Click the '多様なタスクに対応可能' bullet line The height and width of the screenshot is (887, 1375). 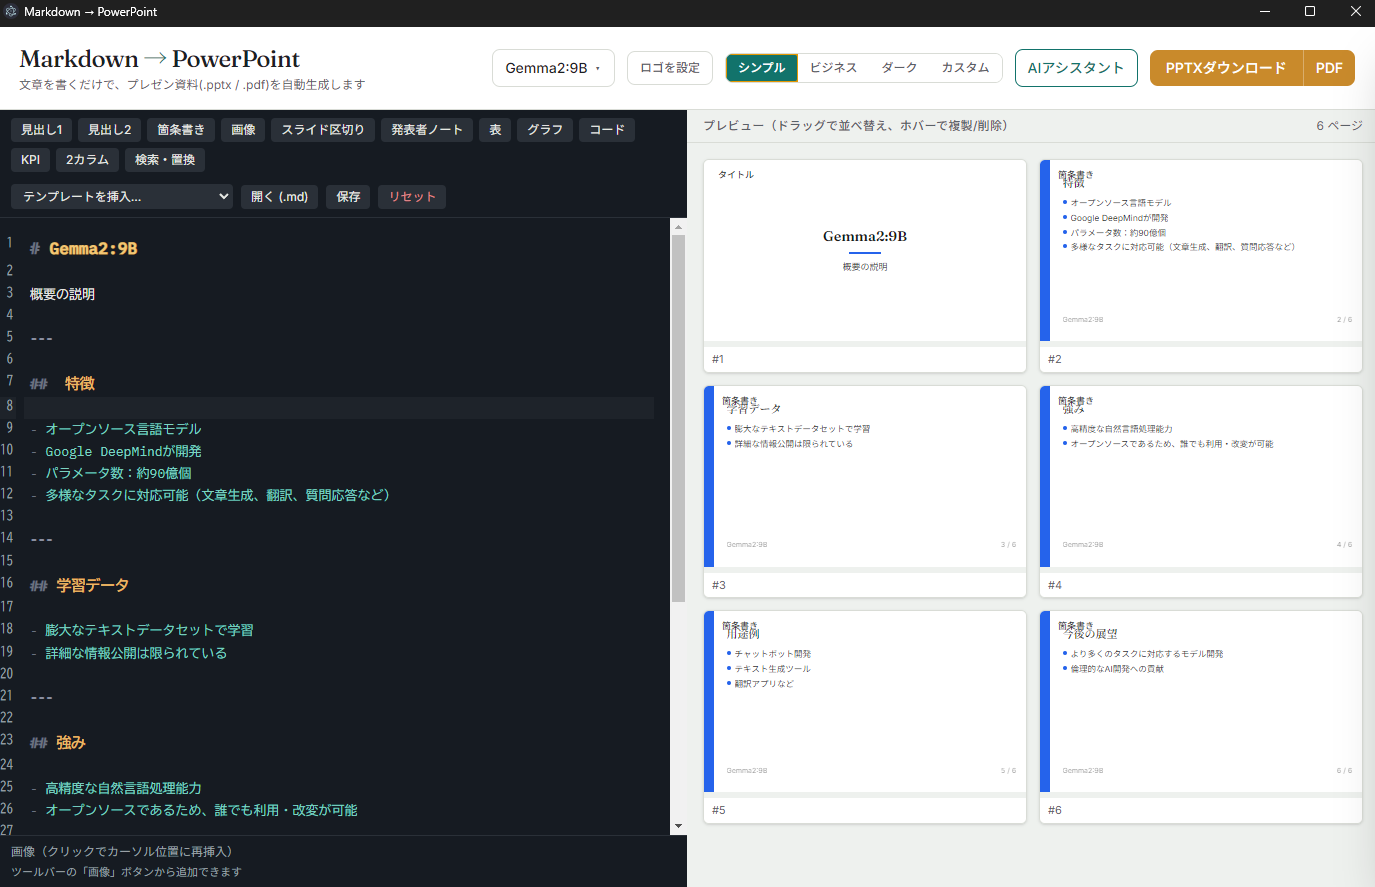tap(210, 495)
